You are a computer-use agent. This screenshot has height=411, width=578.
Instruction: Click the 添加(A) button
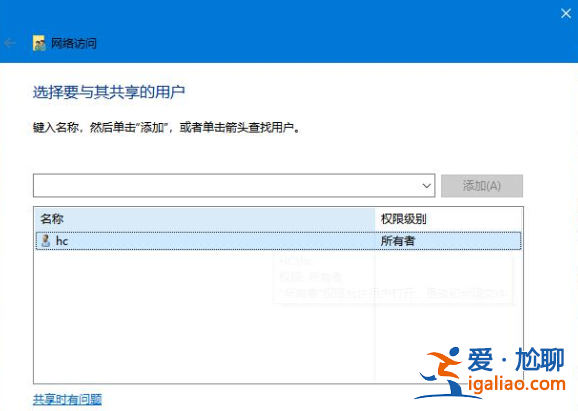[x=482, y=186]
